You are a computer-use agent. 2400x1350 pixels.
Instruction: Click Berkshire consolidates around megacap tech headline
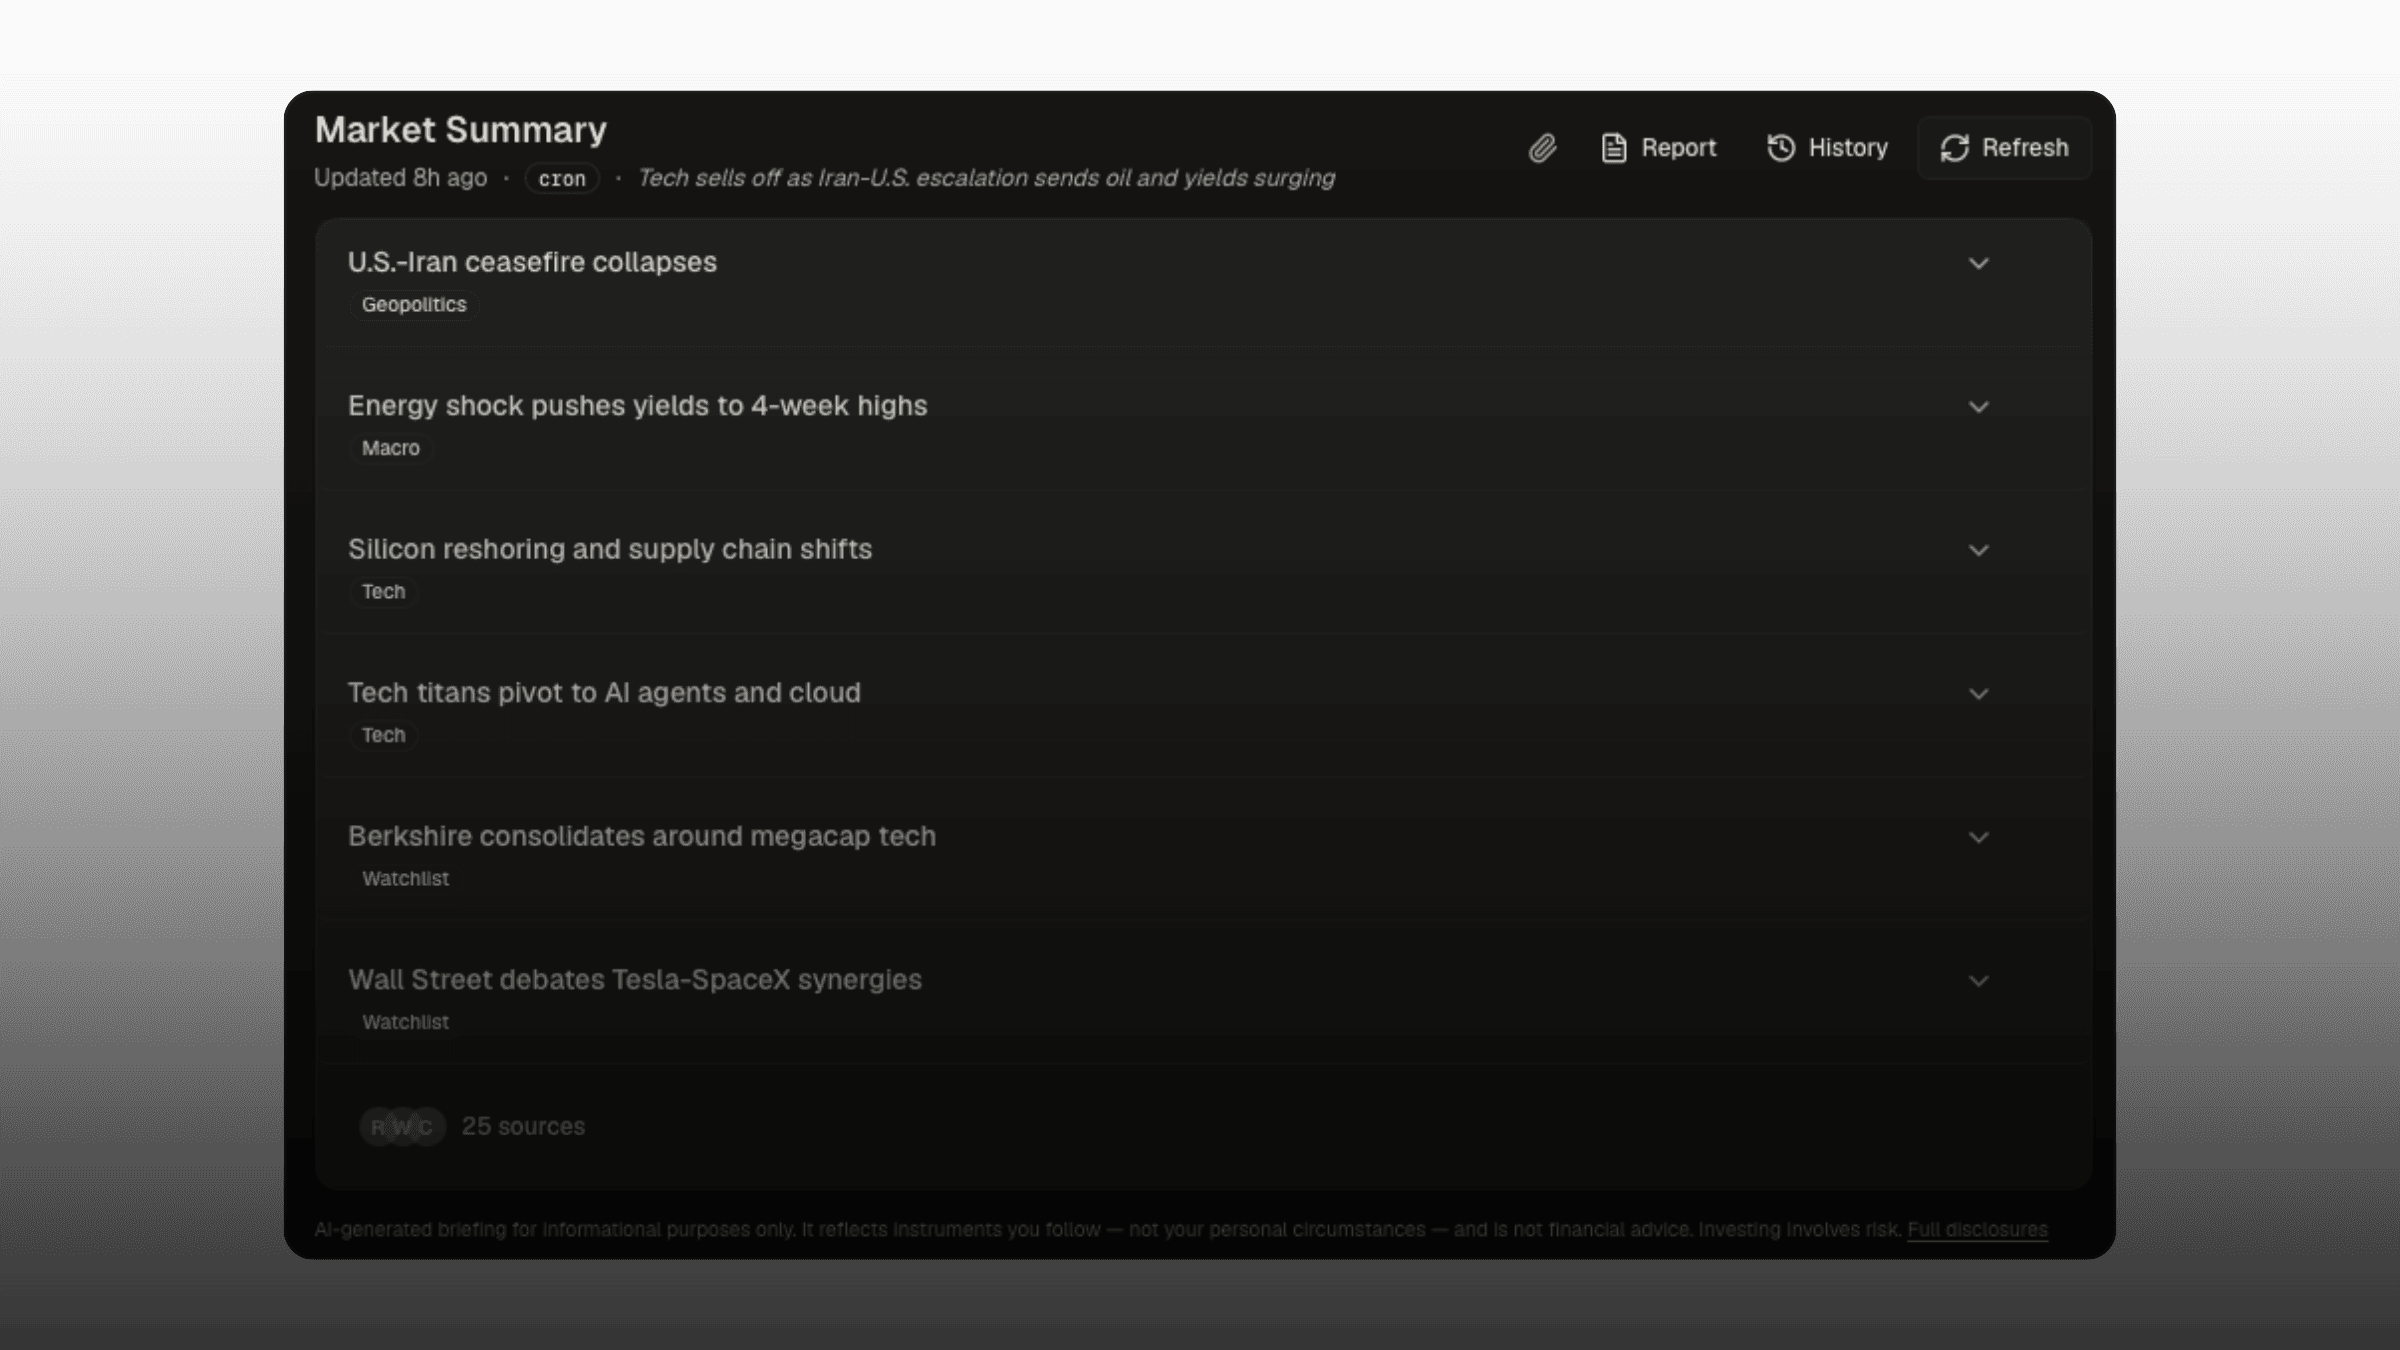click(642, 836)
